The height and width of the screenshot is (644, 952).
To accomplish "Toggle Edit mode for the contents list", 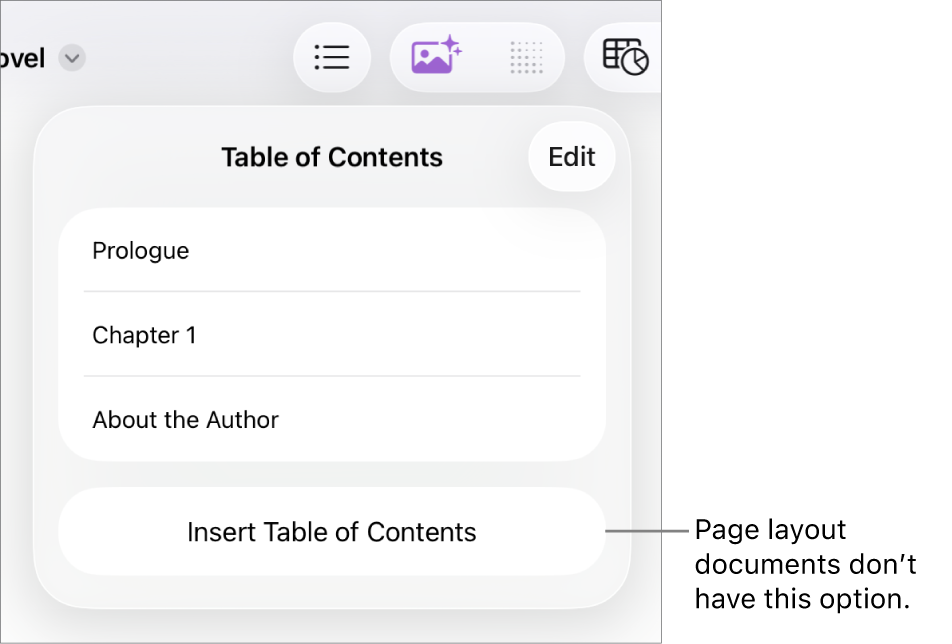I will 571,156.
